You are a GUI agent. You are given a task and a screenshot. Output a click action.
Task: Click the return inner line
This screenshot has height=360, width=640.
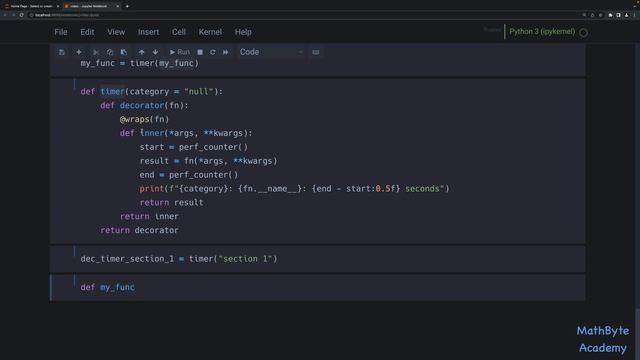149,216
